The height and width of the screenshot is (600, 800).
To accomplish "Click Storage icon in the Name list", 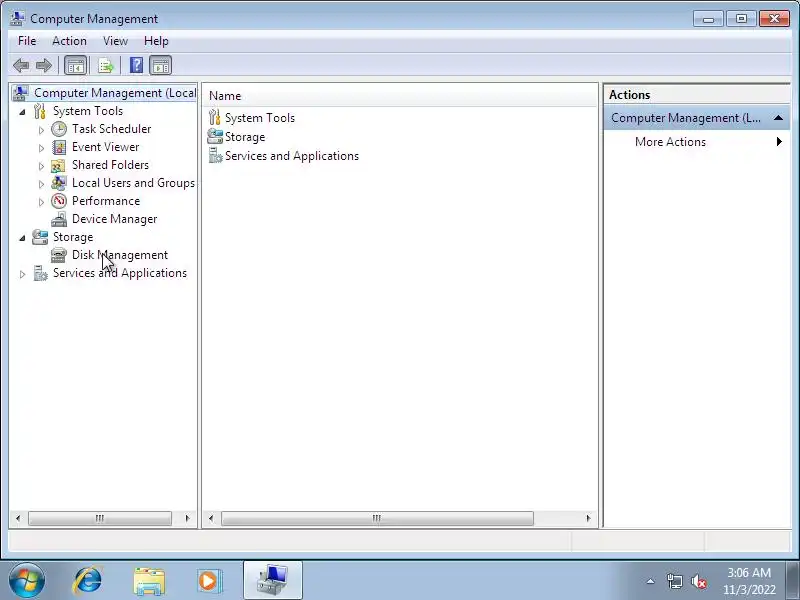I will (215, 137).
